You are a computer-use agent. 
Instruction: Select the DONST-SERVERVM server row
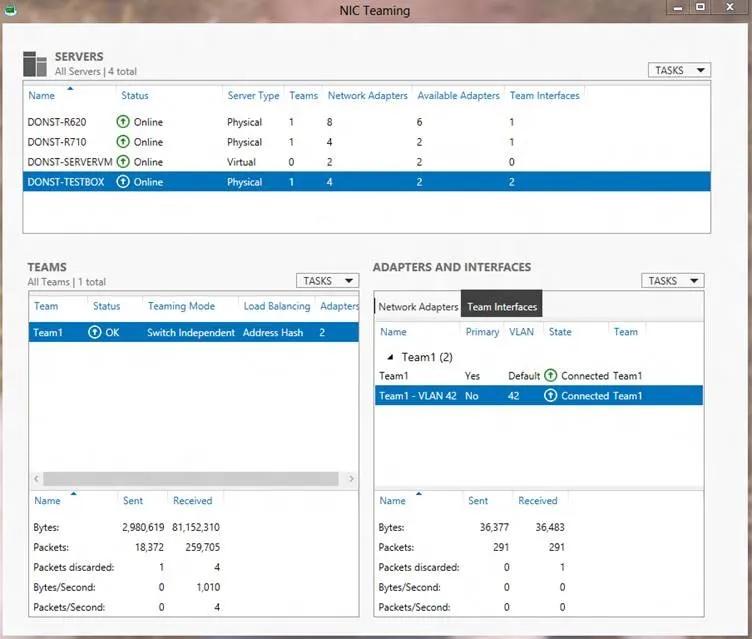pyautogui.click(x=367, y=162)
